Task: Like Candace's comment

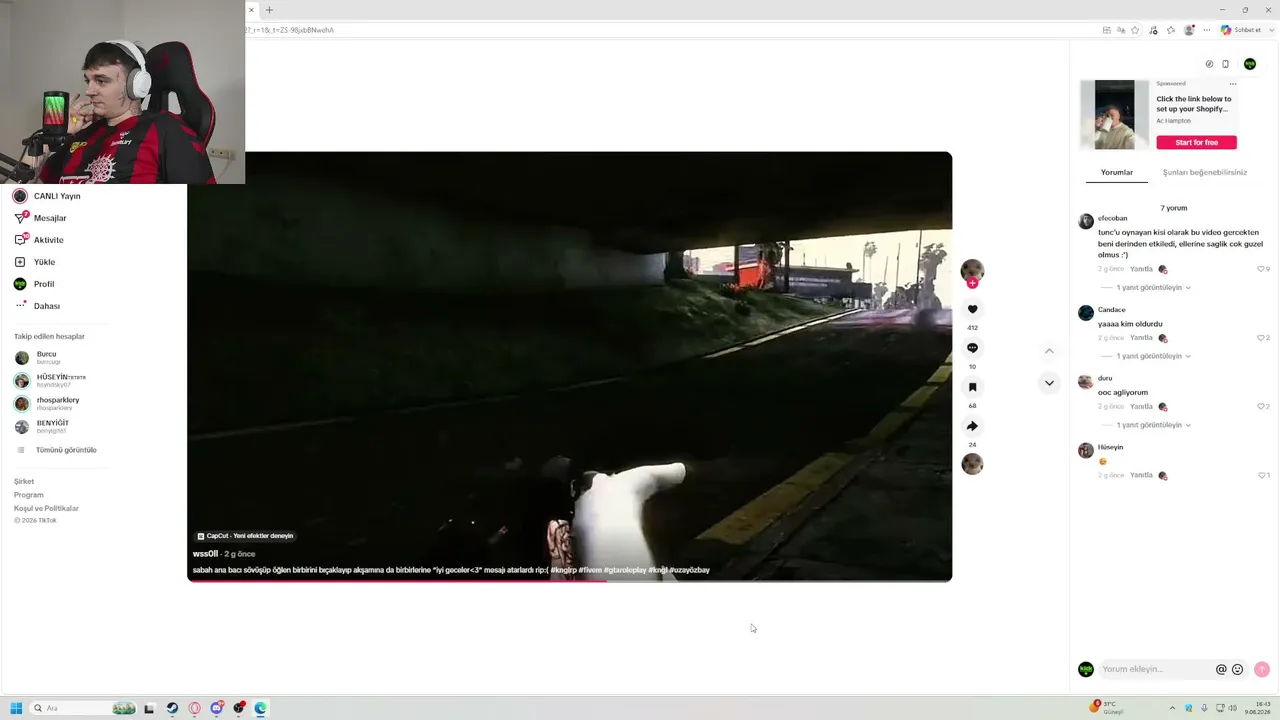Action: 1261,338
